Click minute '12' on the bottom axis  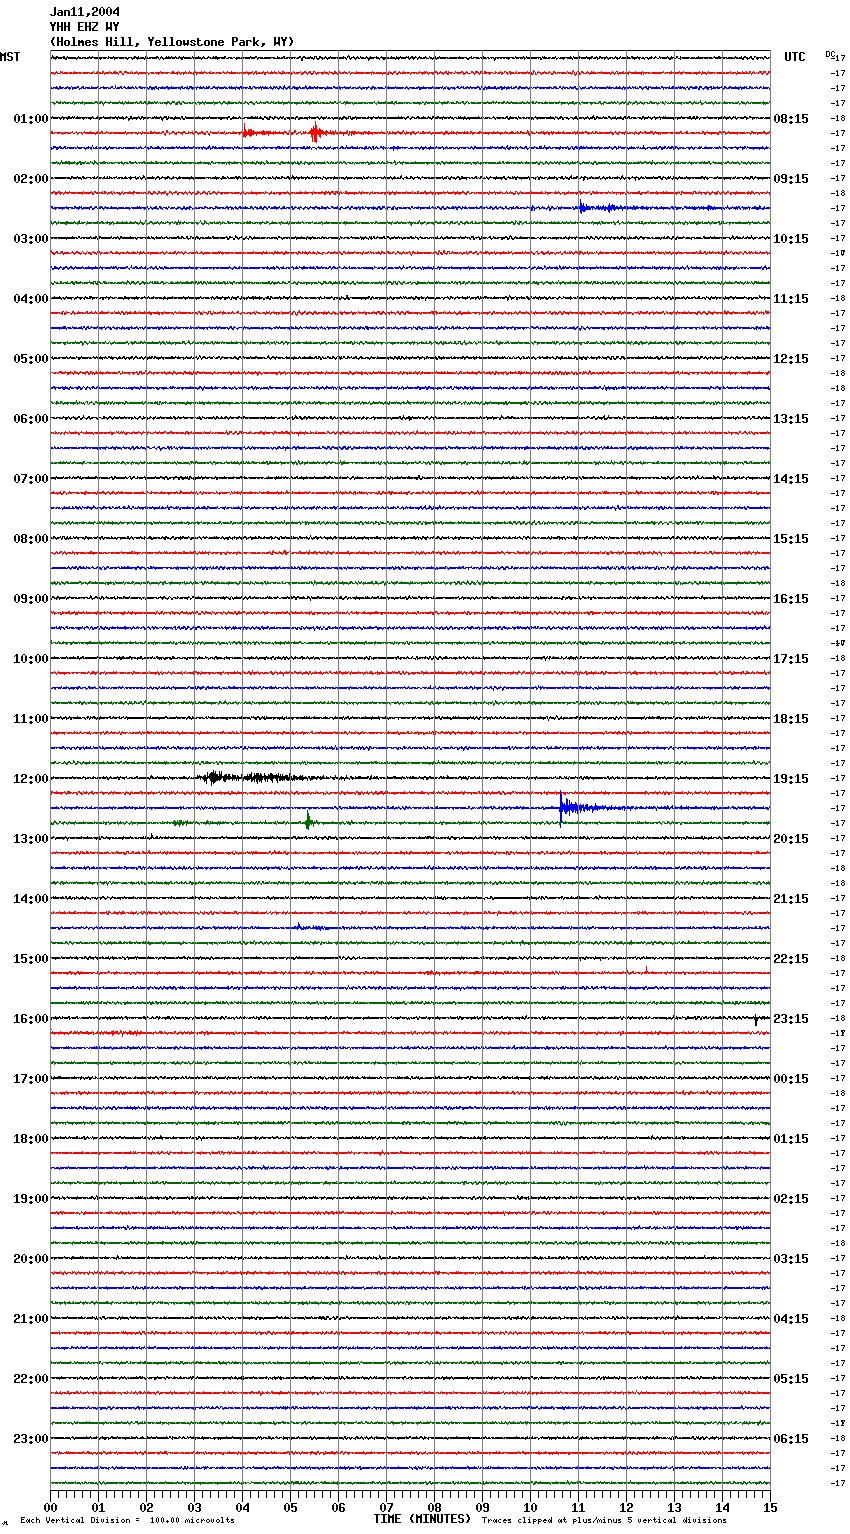pos(626,1507)
